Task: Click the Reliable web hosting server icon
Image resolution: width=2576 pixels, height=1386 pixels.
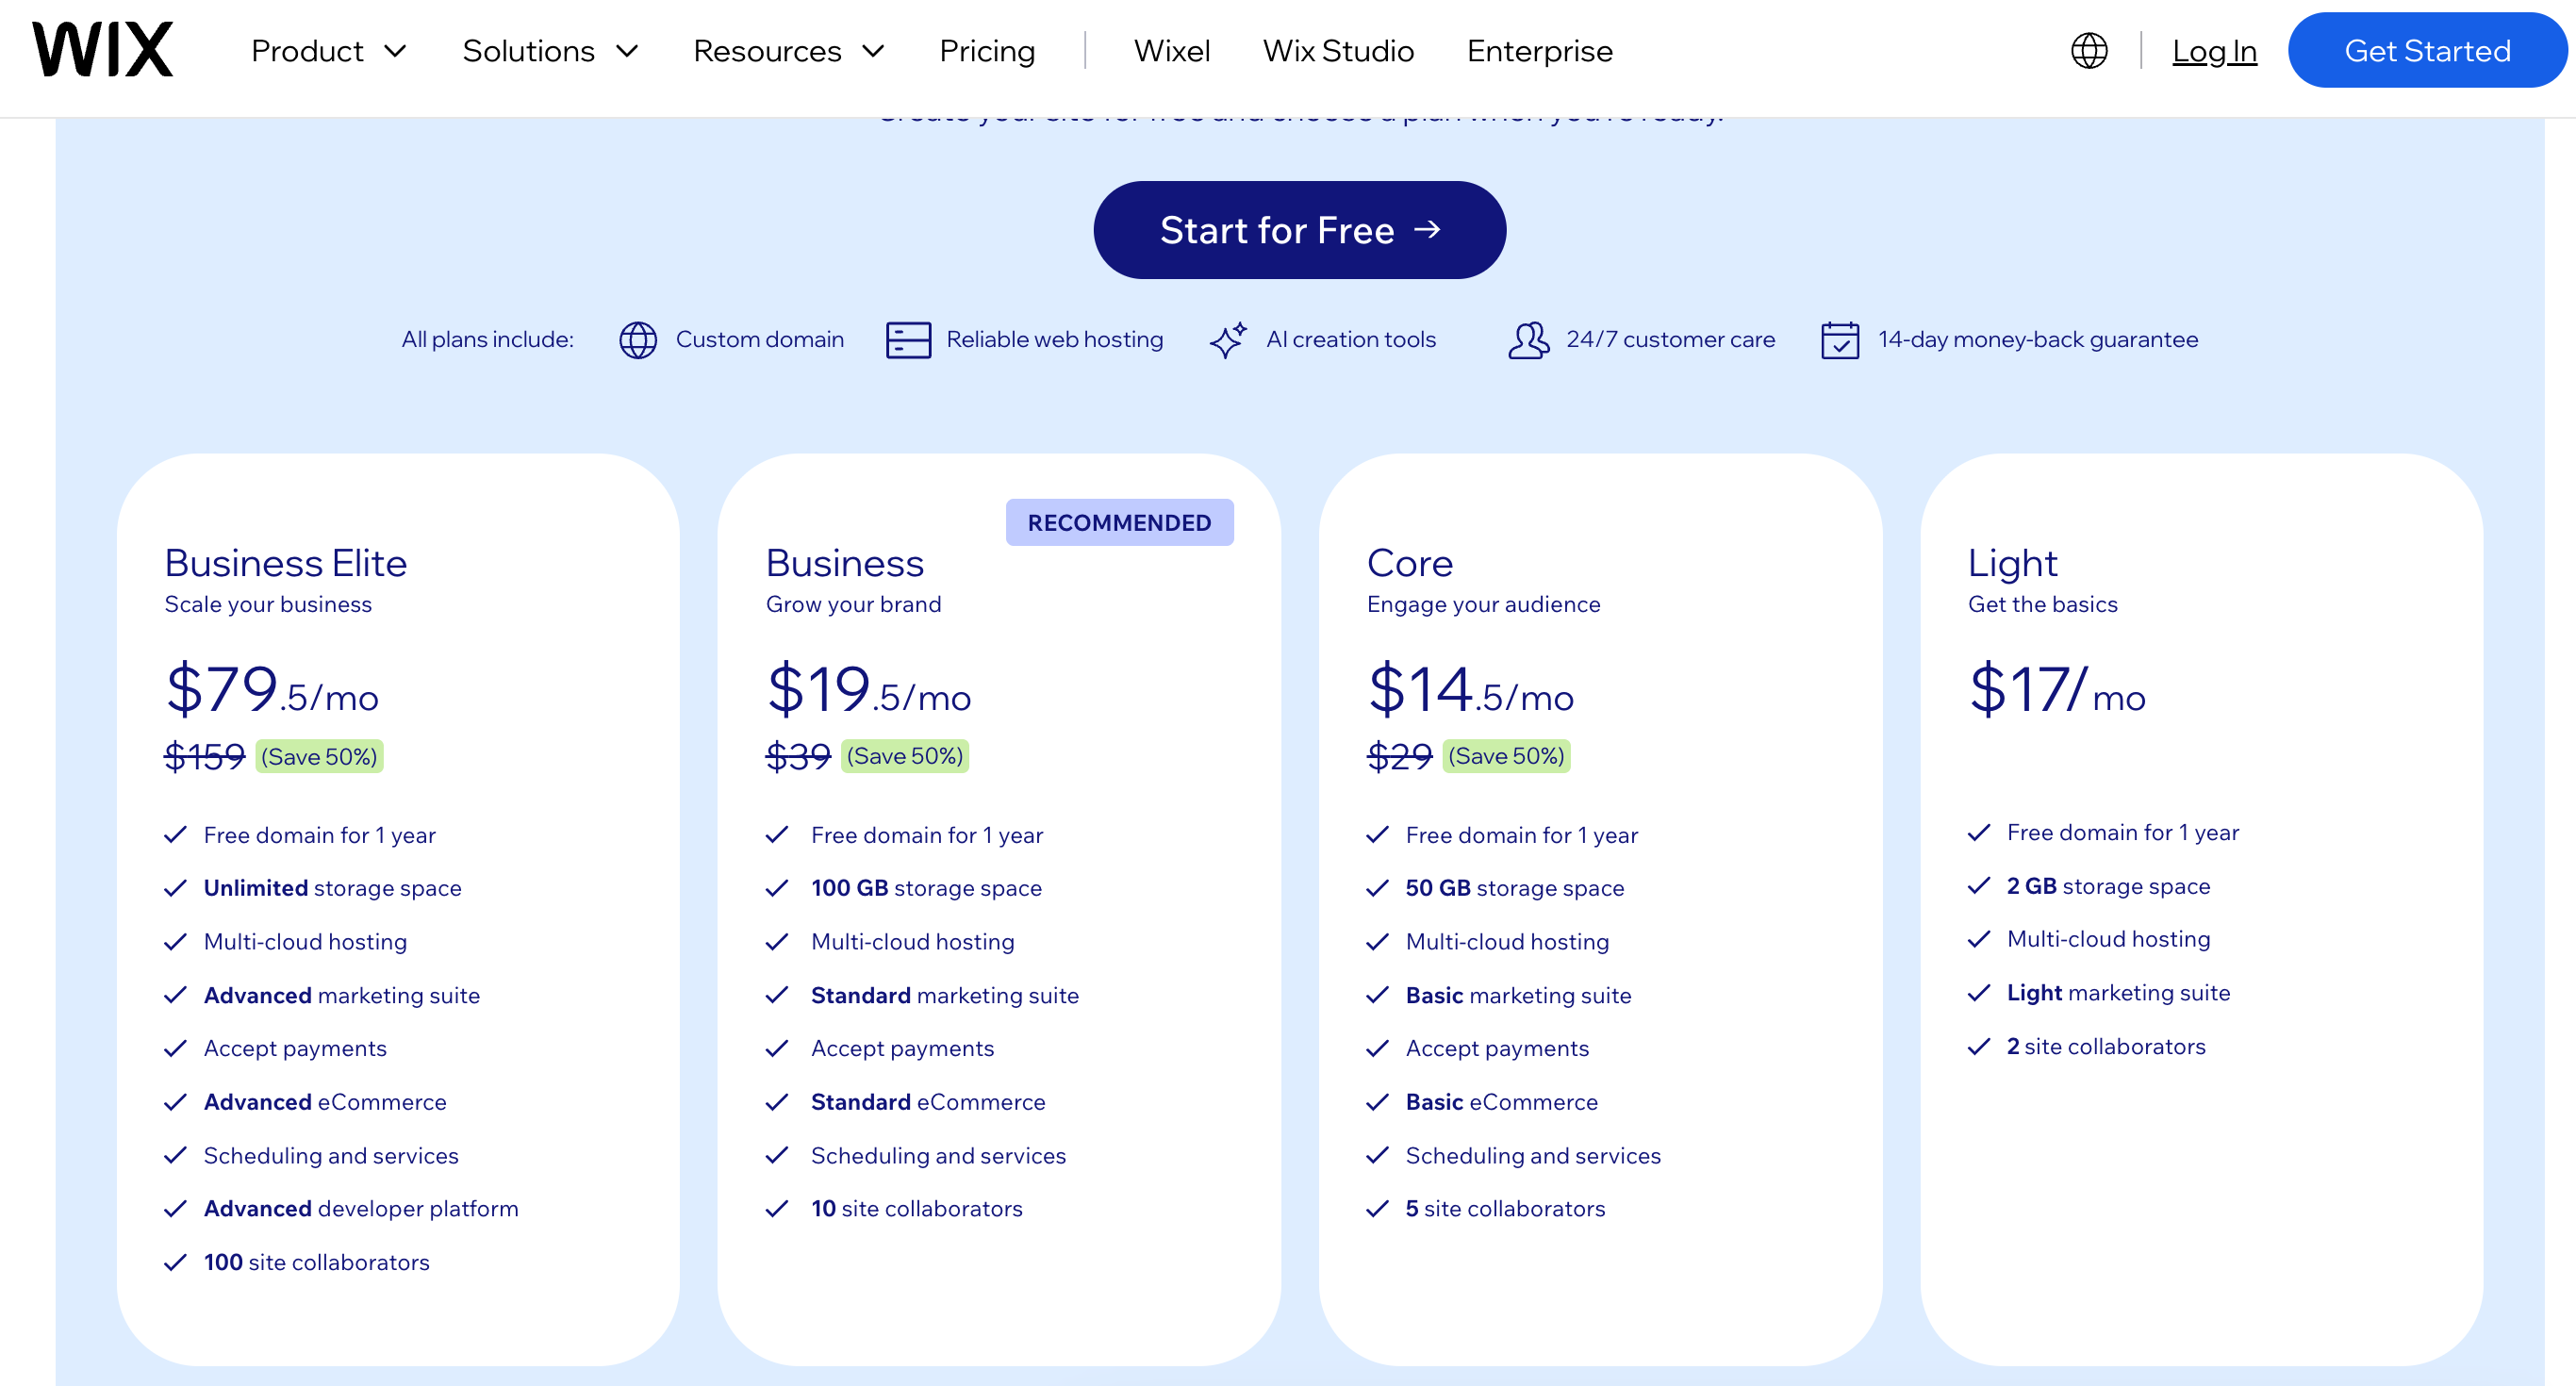Action: (908, 339)
